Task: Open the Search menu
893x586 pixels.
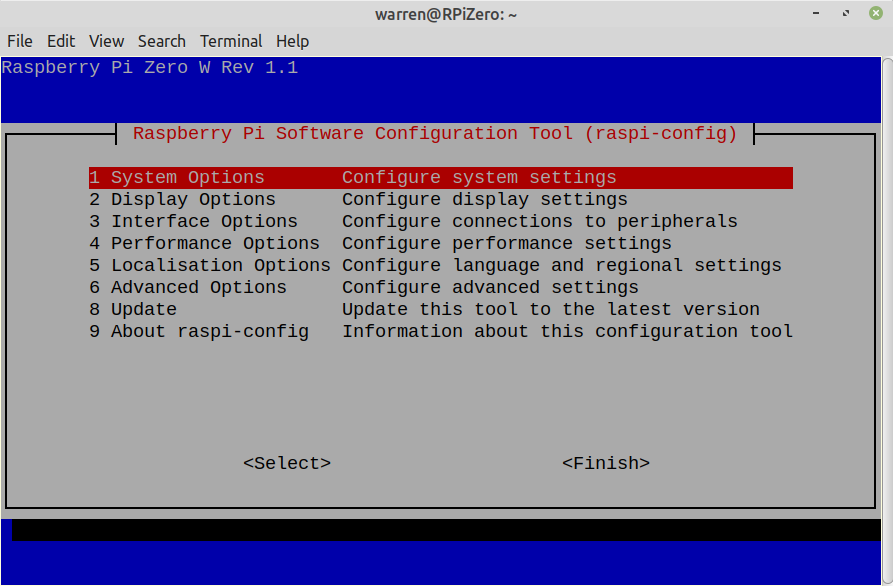Action: click(x=162, y=41)
